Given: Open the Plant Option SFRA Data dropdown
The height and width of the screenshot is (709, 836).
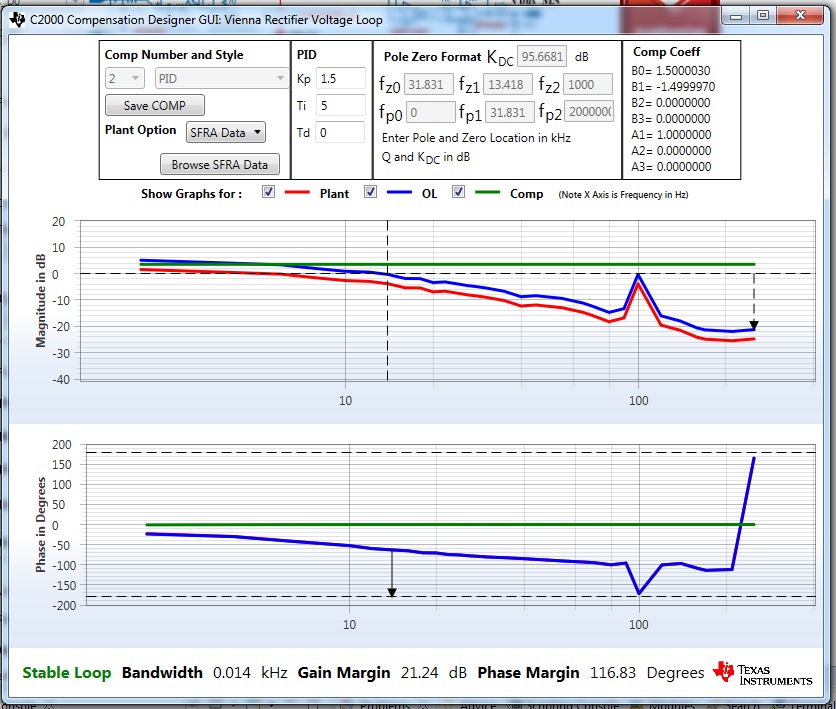Looking at the screenshot, I should [x=226, y=132].
